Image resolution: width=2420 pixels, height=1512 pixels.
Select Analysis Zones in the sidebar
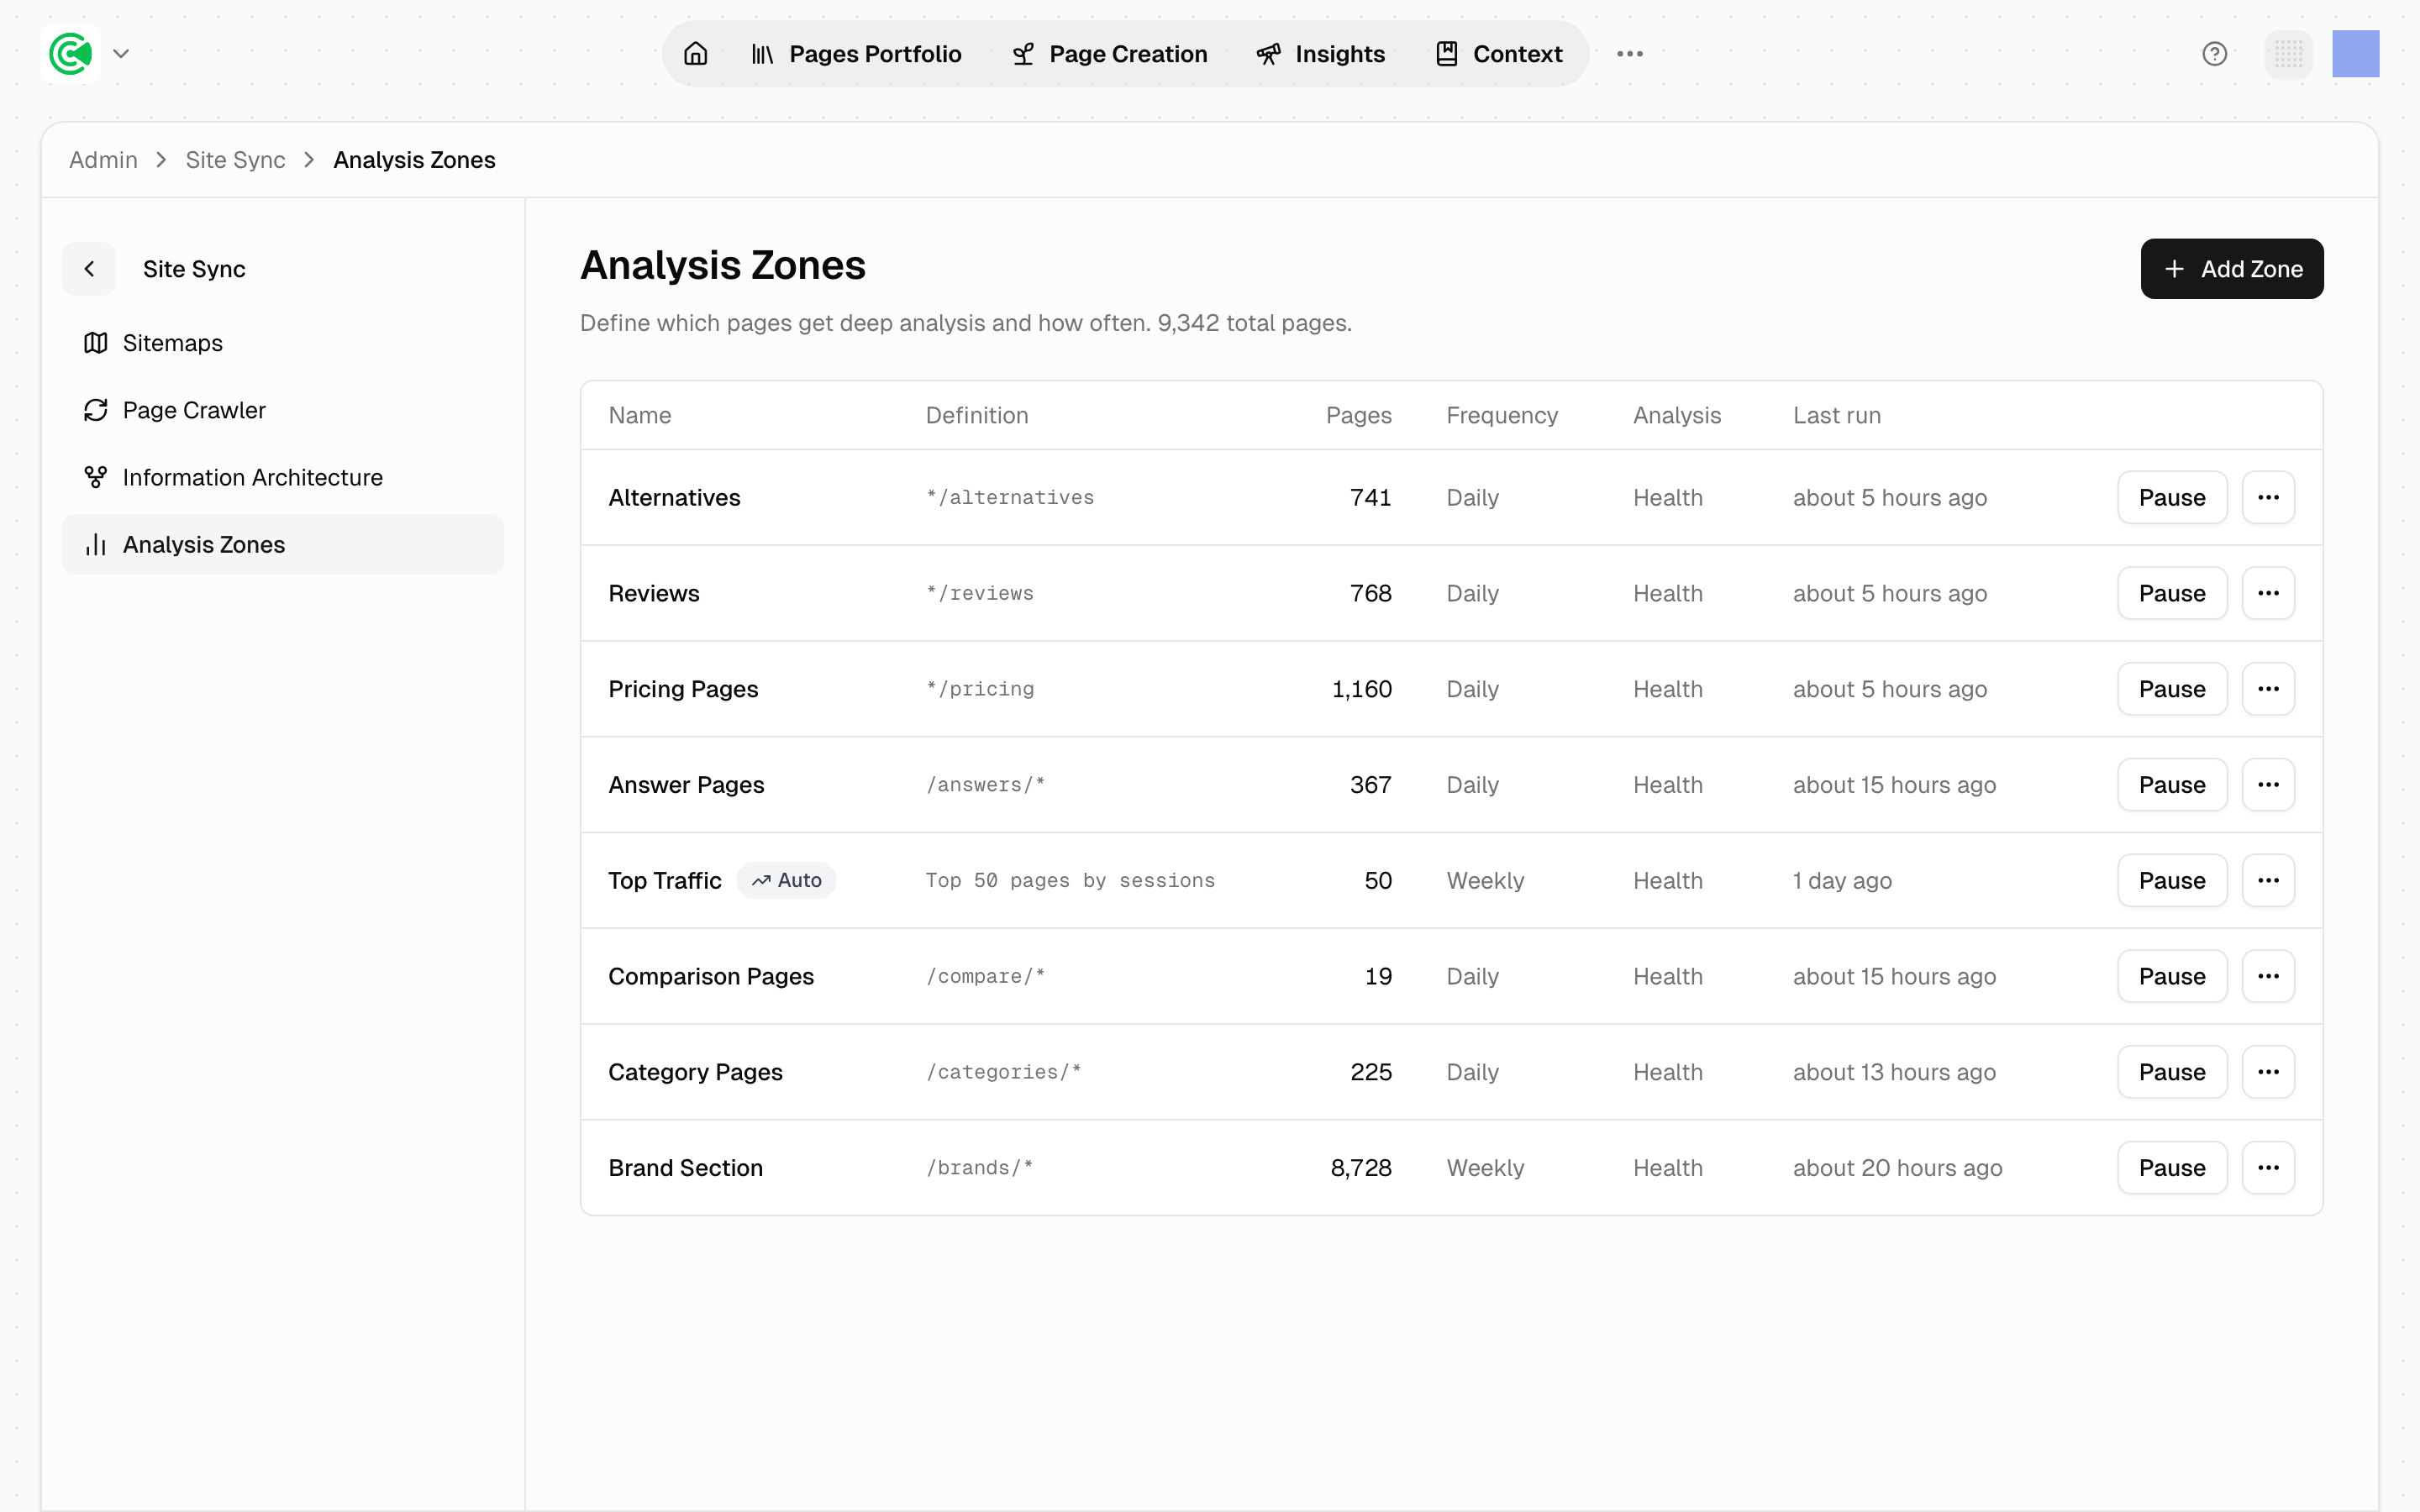[x=282, y=544]
